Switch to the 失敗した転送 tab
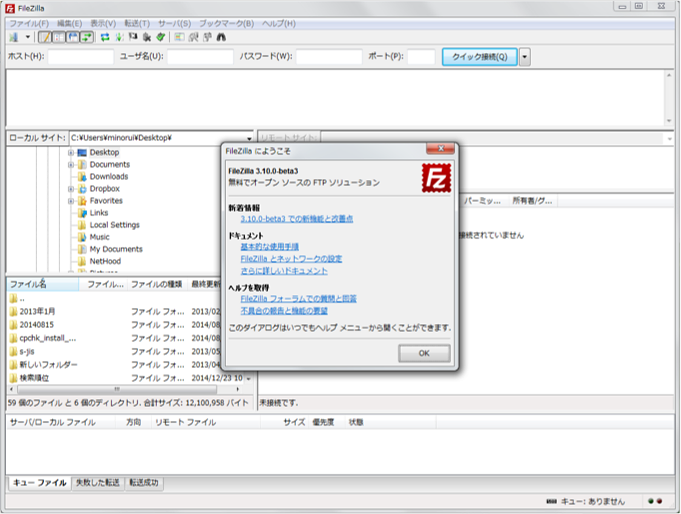 (x=97, y=483)
